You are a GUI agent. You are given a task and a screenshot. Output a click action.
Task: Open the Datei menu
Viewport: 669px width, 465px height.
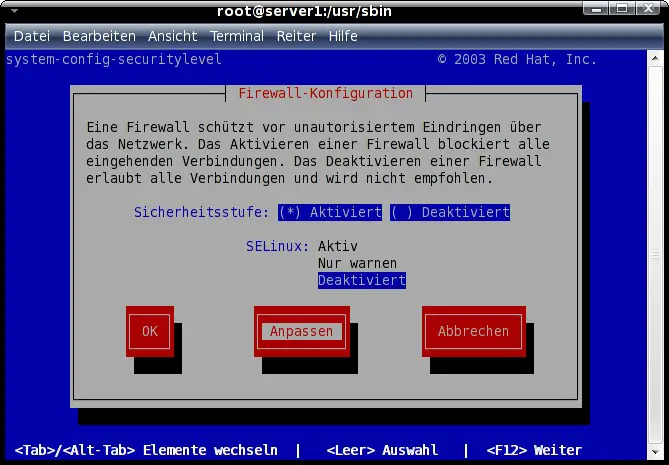tap(32, 36)
